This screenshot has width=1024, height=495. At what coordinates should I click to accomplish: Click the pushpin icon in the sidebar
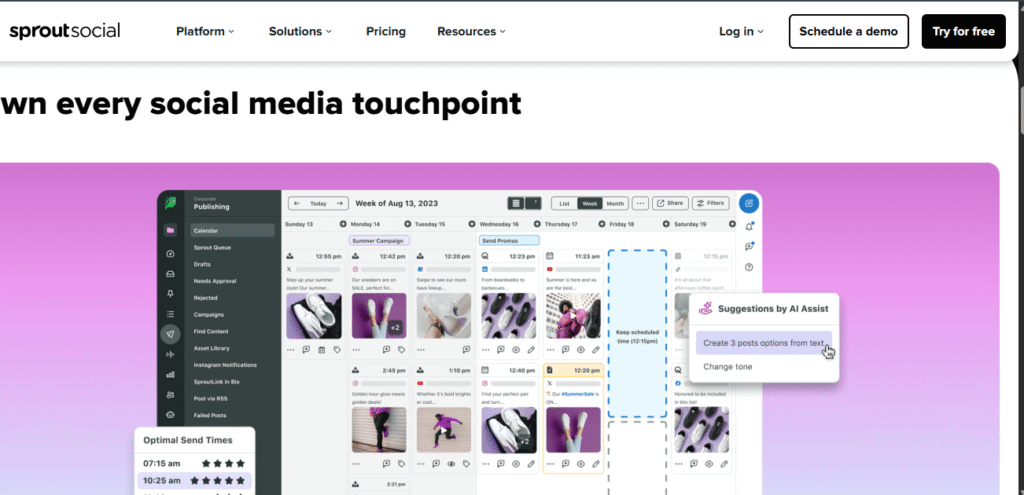[x=170, y=294]
